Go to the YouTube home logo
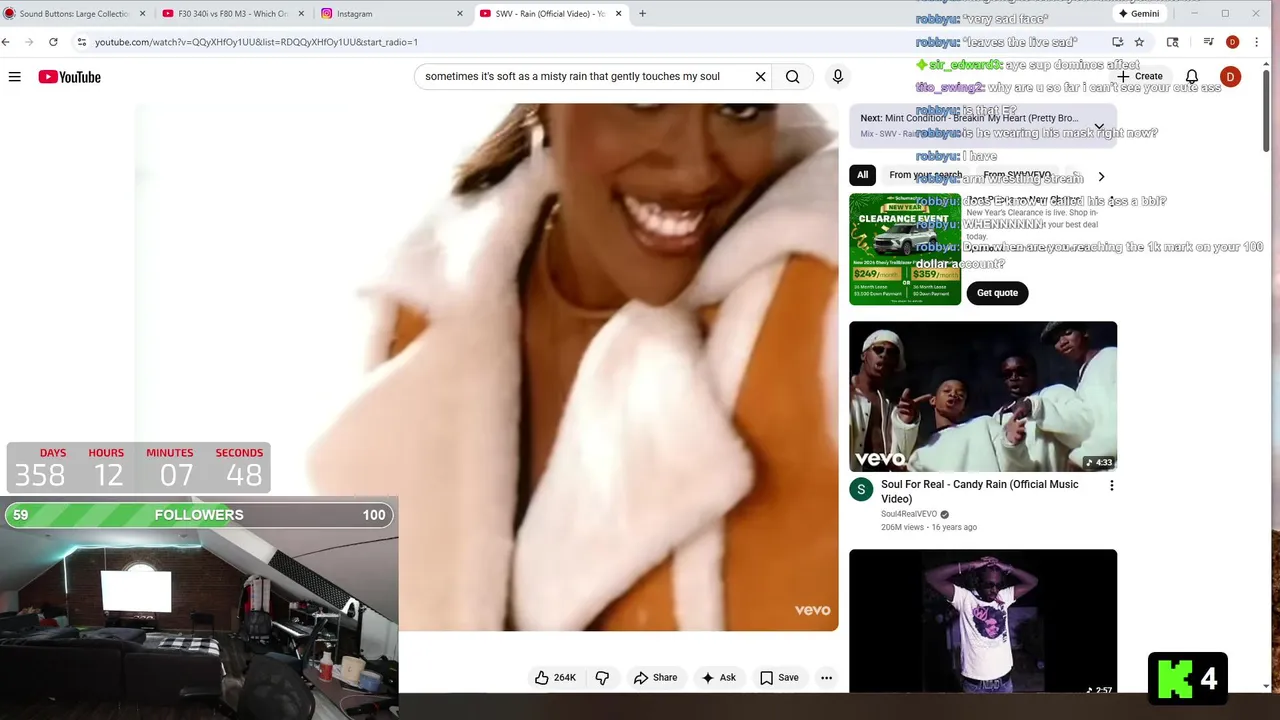Screen dimensions: 1280x720 tap(70, 77)
